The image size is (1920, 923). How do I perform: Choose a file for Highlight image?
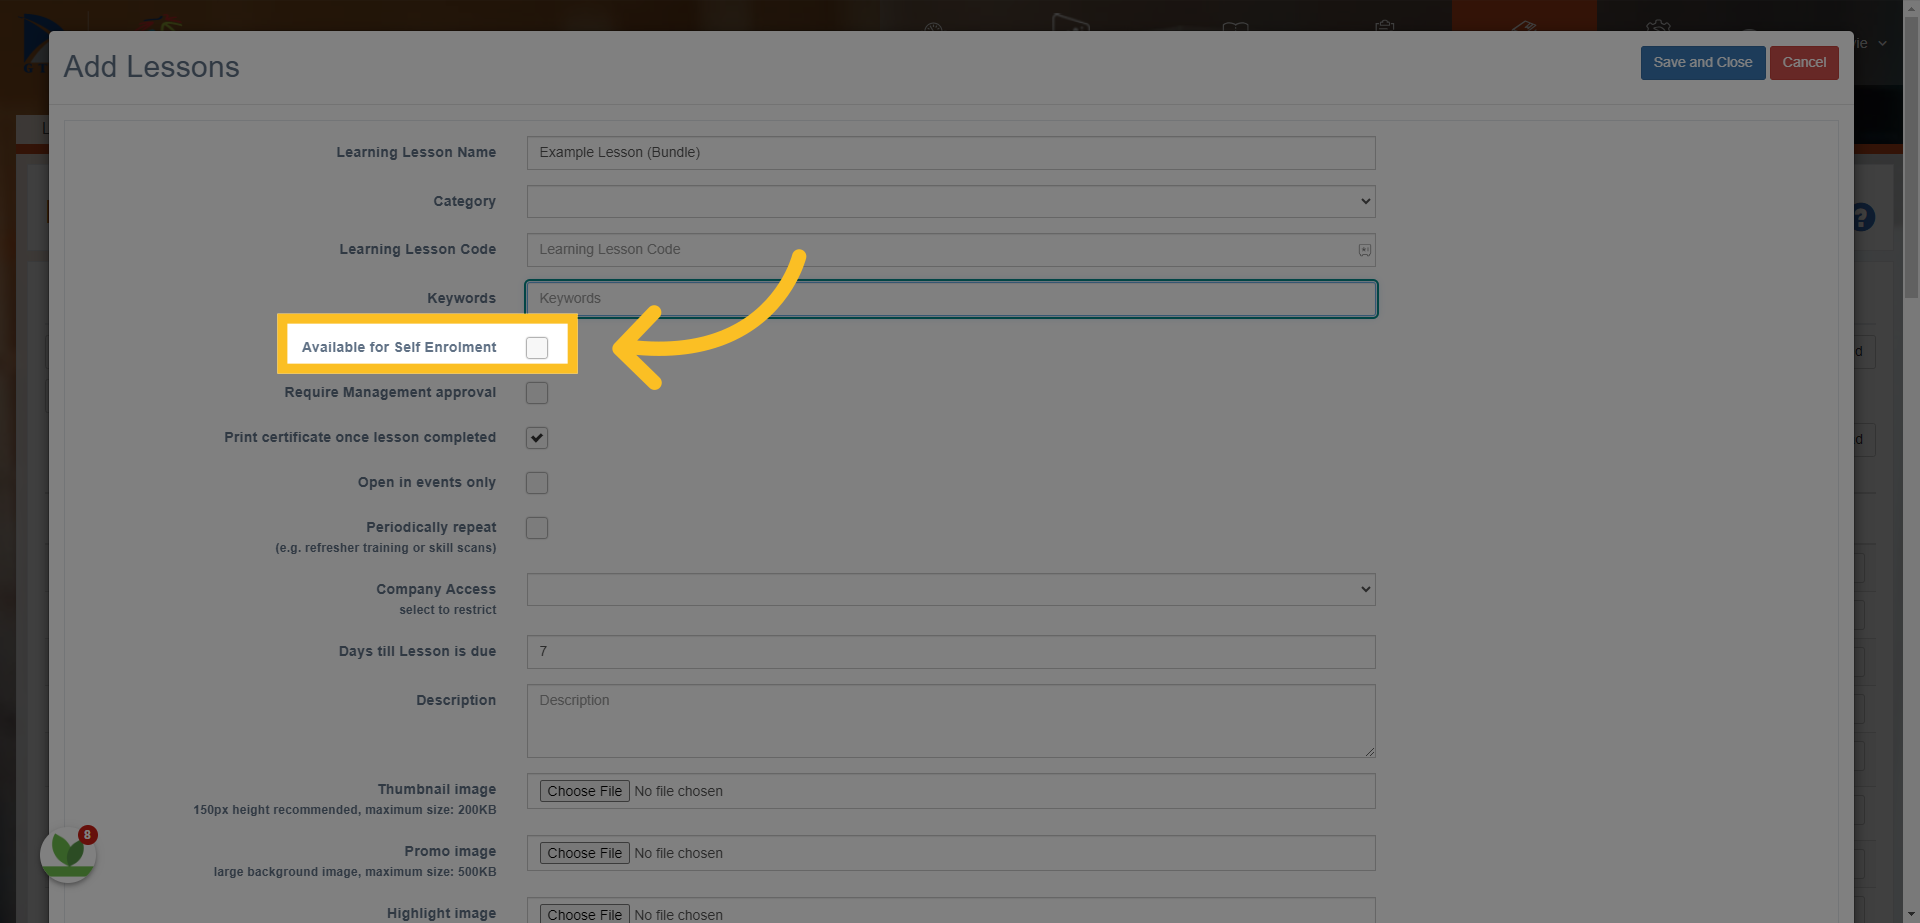point(585,914)
